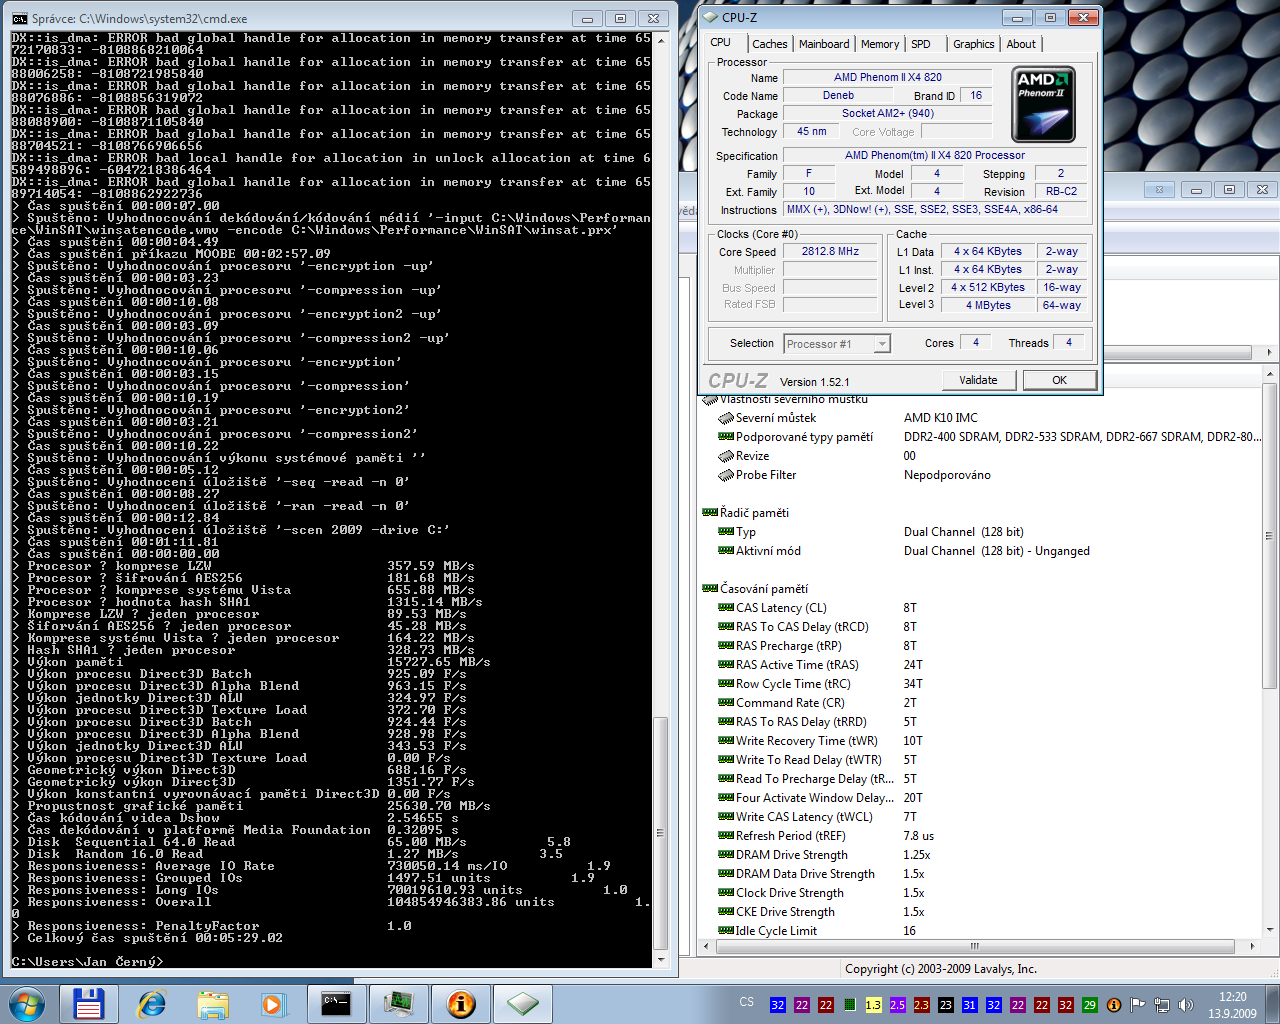
Task: Switch to the monitor-chip app on the taskbar
Action: point(398,1003)
